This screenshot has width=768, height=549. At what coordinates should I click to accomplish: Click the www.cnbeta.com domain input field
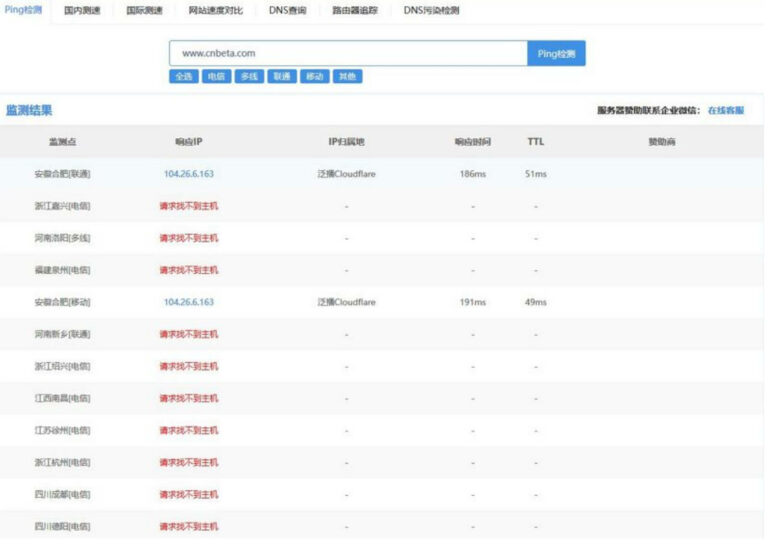(348, 53)
